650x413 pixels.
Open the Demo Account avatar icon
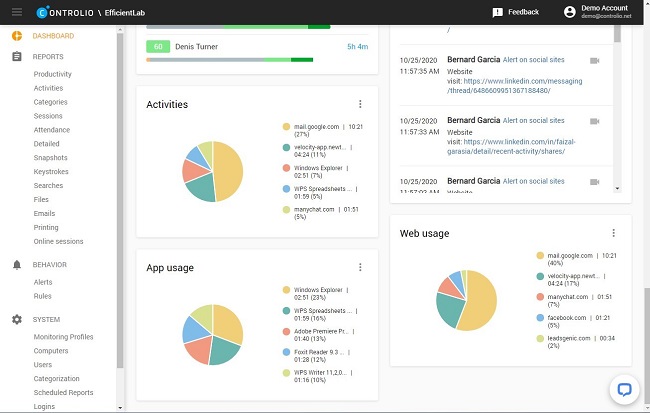570,12
